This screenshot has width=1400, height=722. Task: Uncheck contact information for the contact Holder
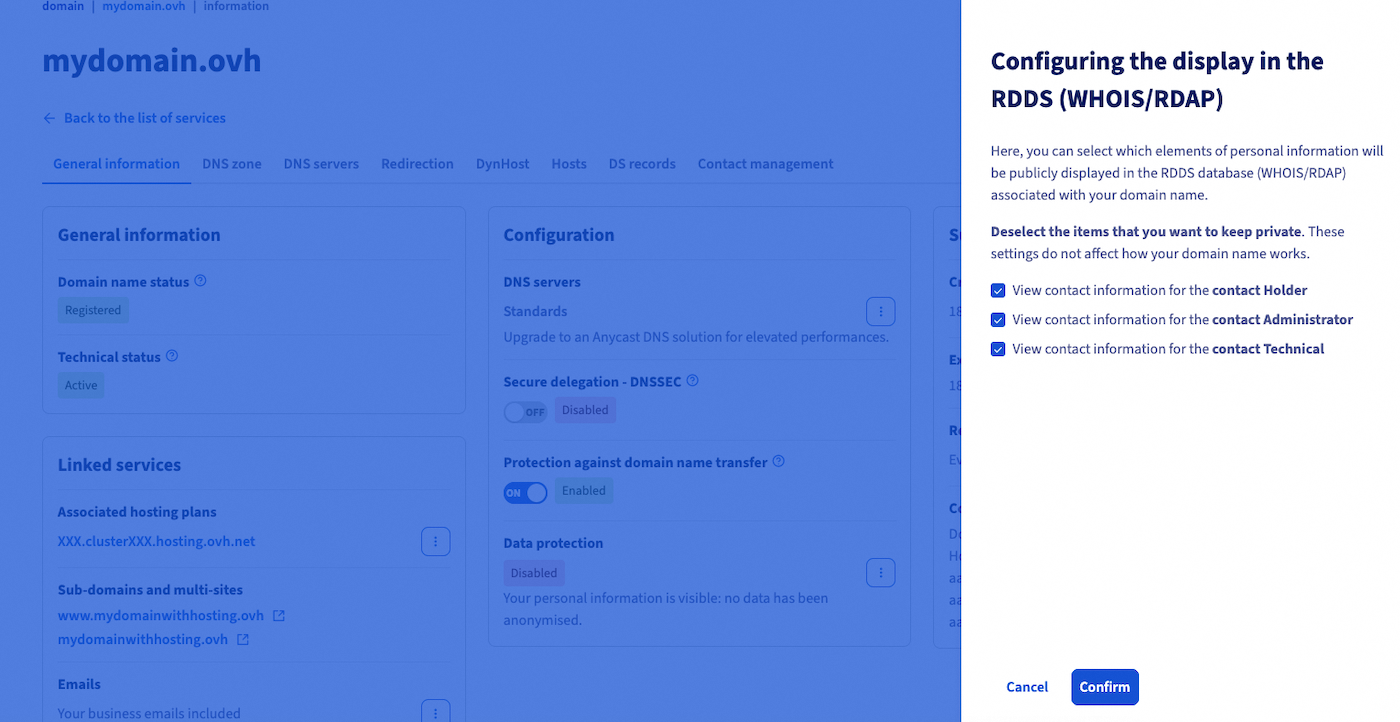pos(997,290)
